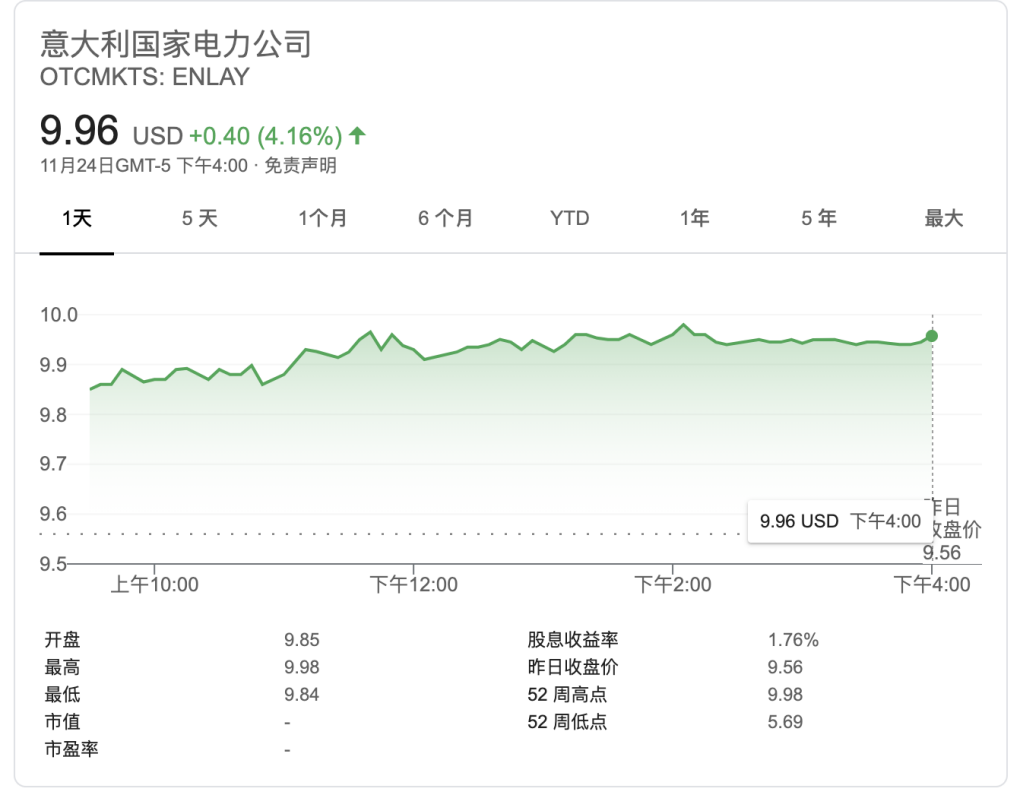This screenshot has height=795, width=1020.
Task: Click the 下午12:00 axis label
Action: click(414, 584)
